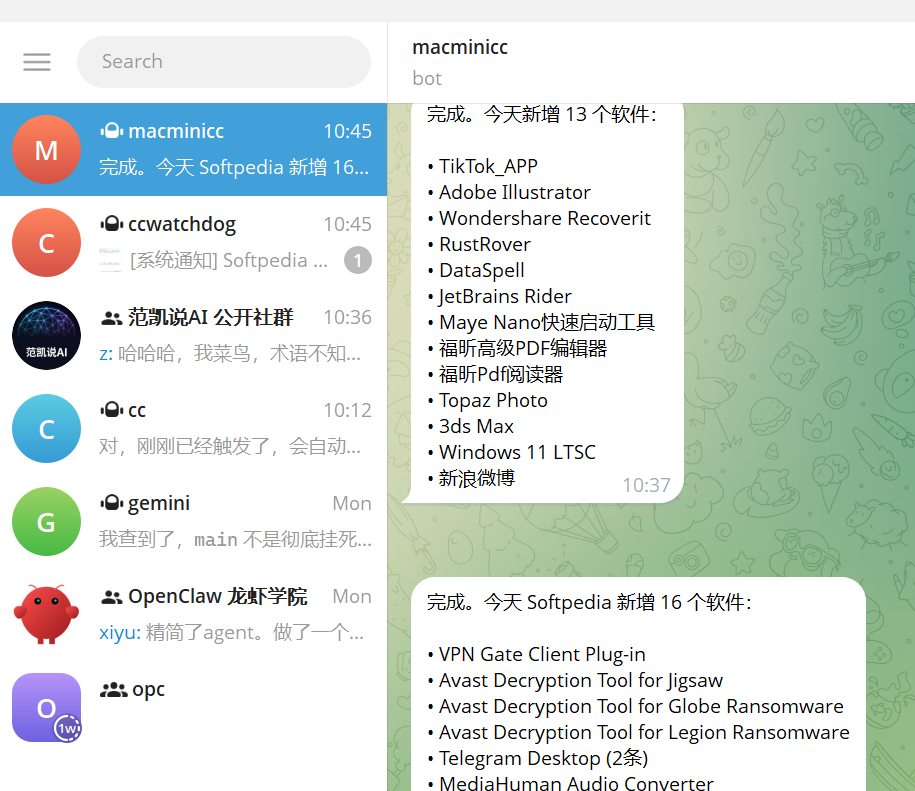Open the hamburger main menu
Screen dimensions: 915x791
[x=37, y=61]
